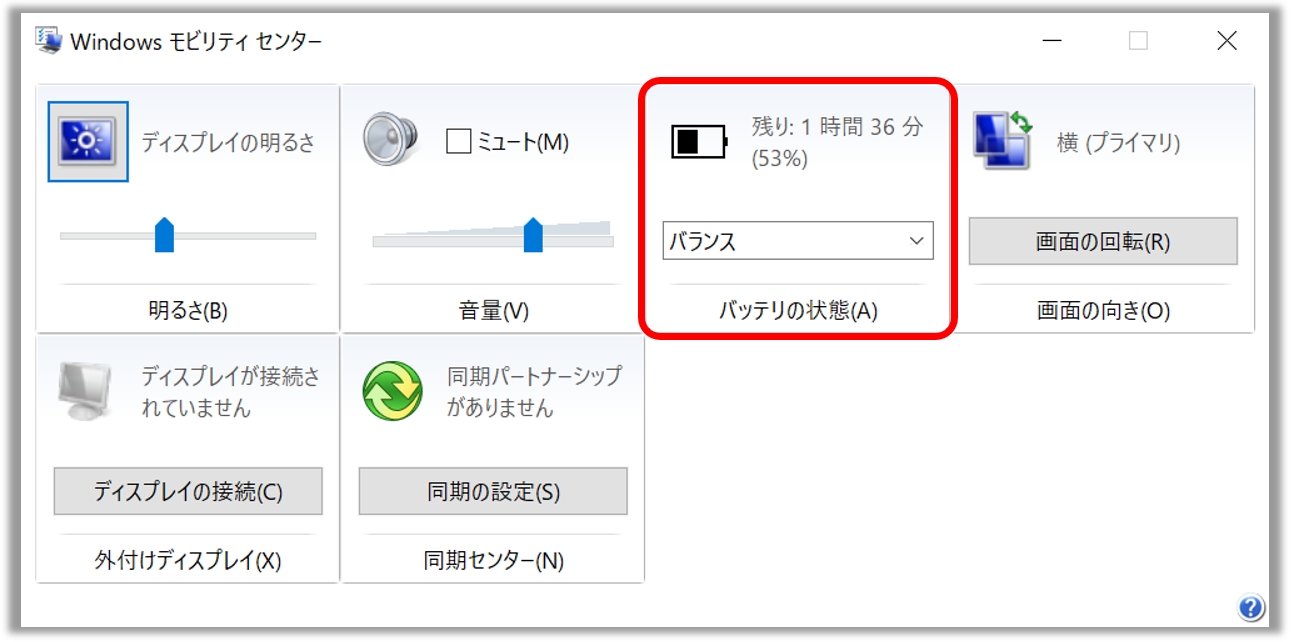Click the 画面の向き(O) label
The height and width of the screenshot is (642, 1291).
click(1103, 311)
